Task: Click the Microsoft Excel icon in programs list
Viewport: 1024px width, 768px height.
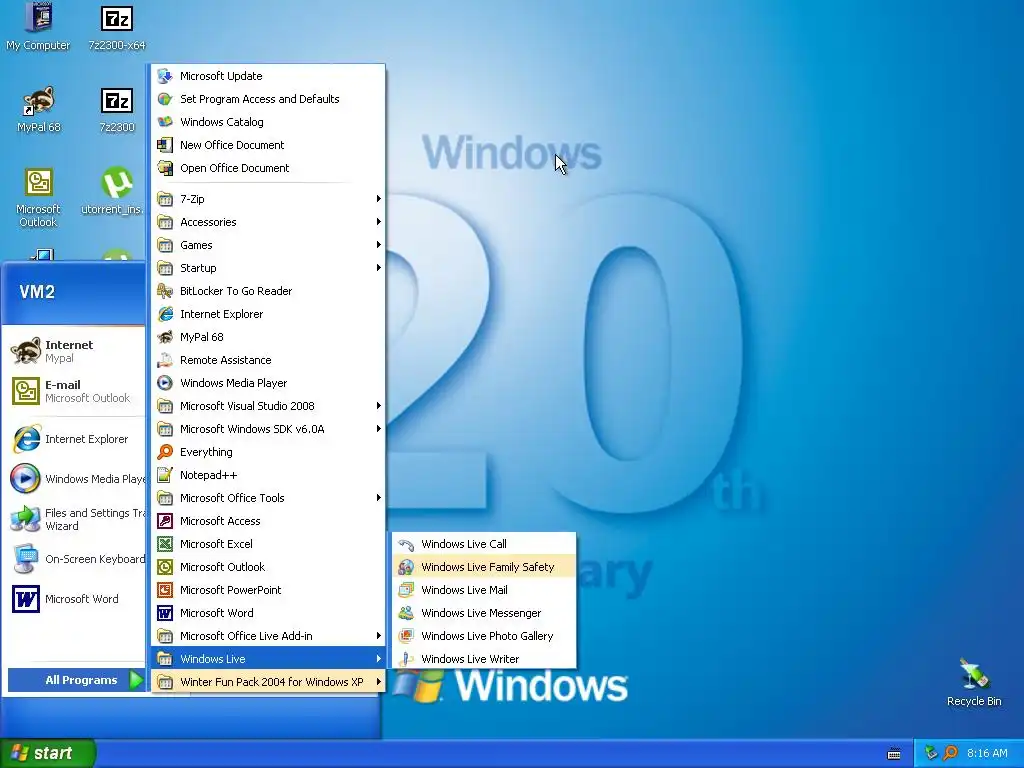Action: [x=165, y=544]
